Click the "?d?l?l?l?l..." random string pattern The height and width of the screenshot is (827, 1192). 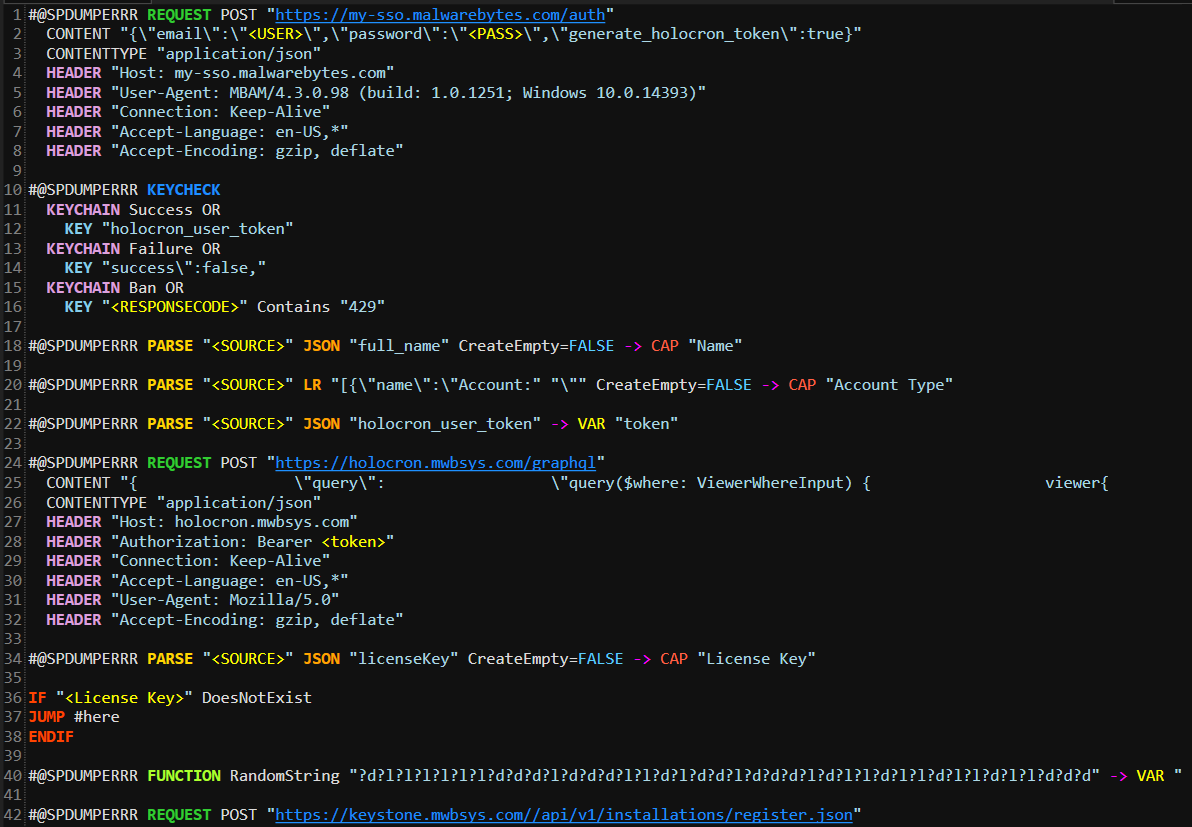[x=724, y=776]
